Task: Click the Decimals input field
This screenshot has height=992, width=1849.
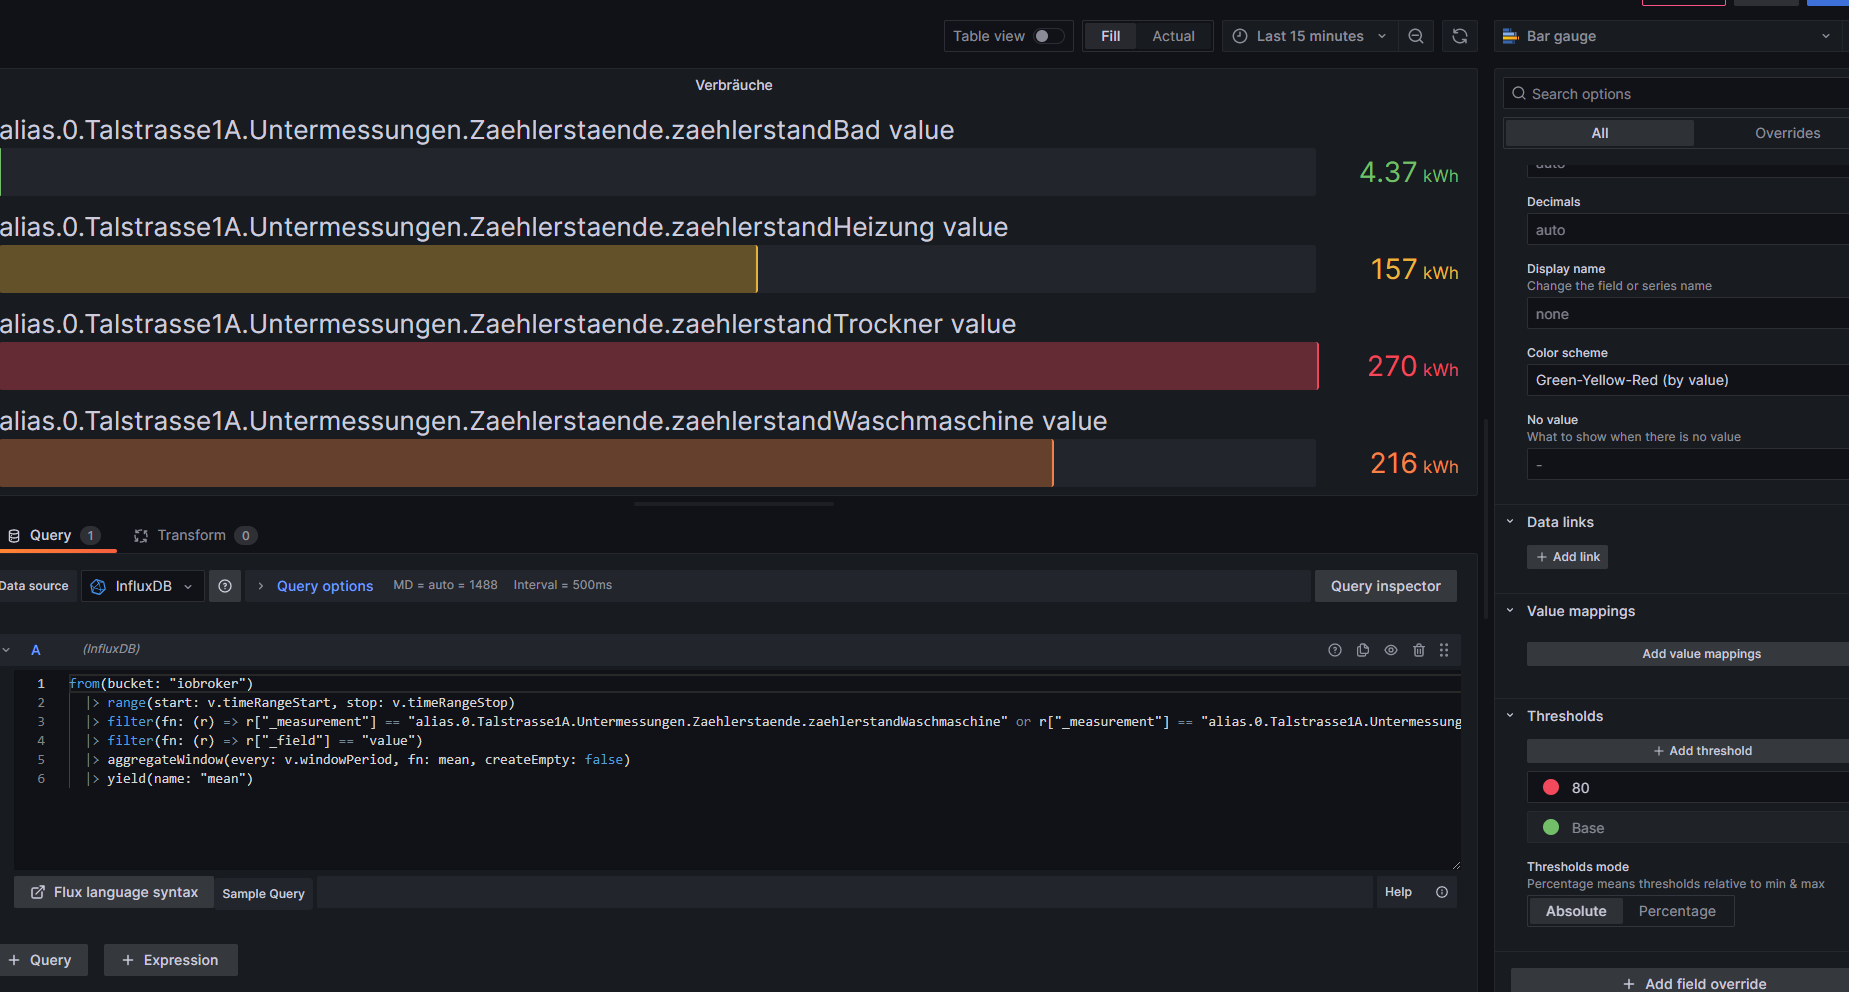Action: tap(1688, 230)
